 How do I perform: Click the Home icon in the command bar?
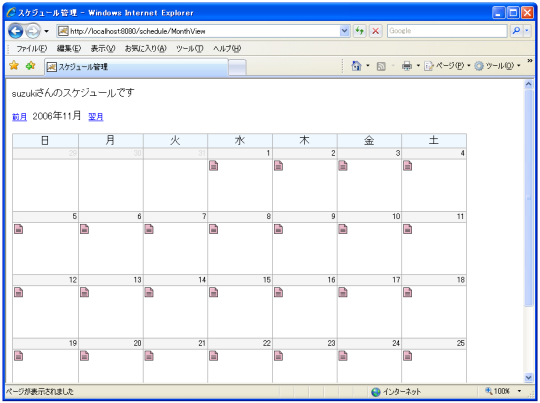(356, 65)
